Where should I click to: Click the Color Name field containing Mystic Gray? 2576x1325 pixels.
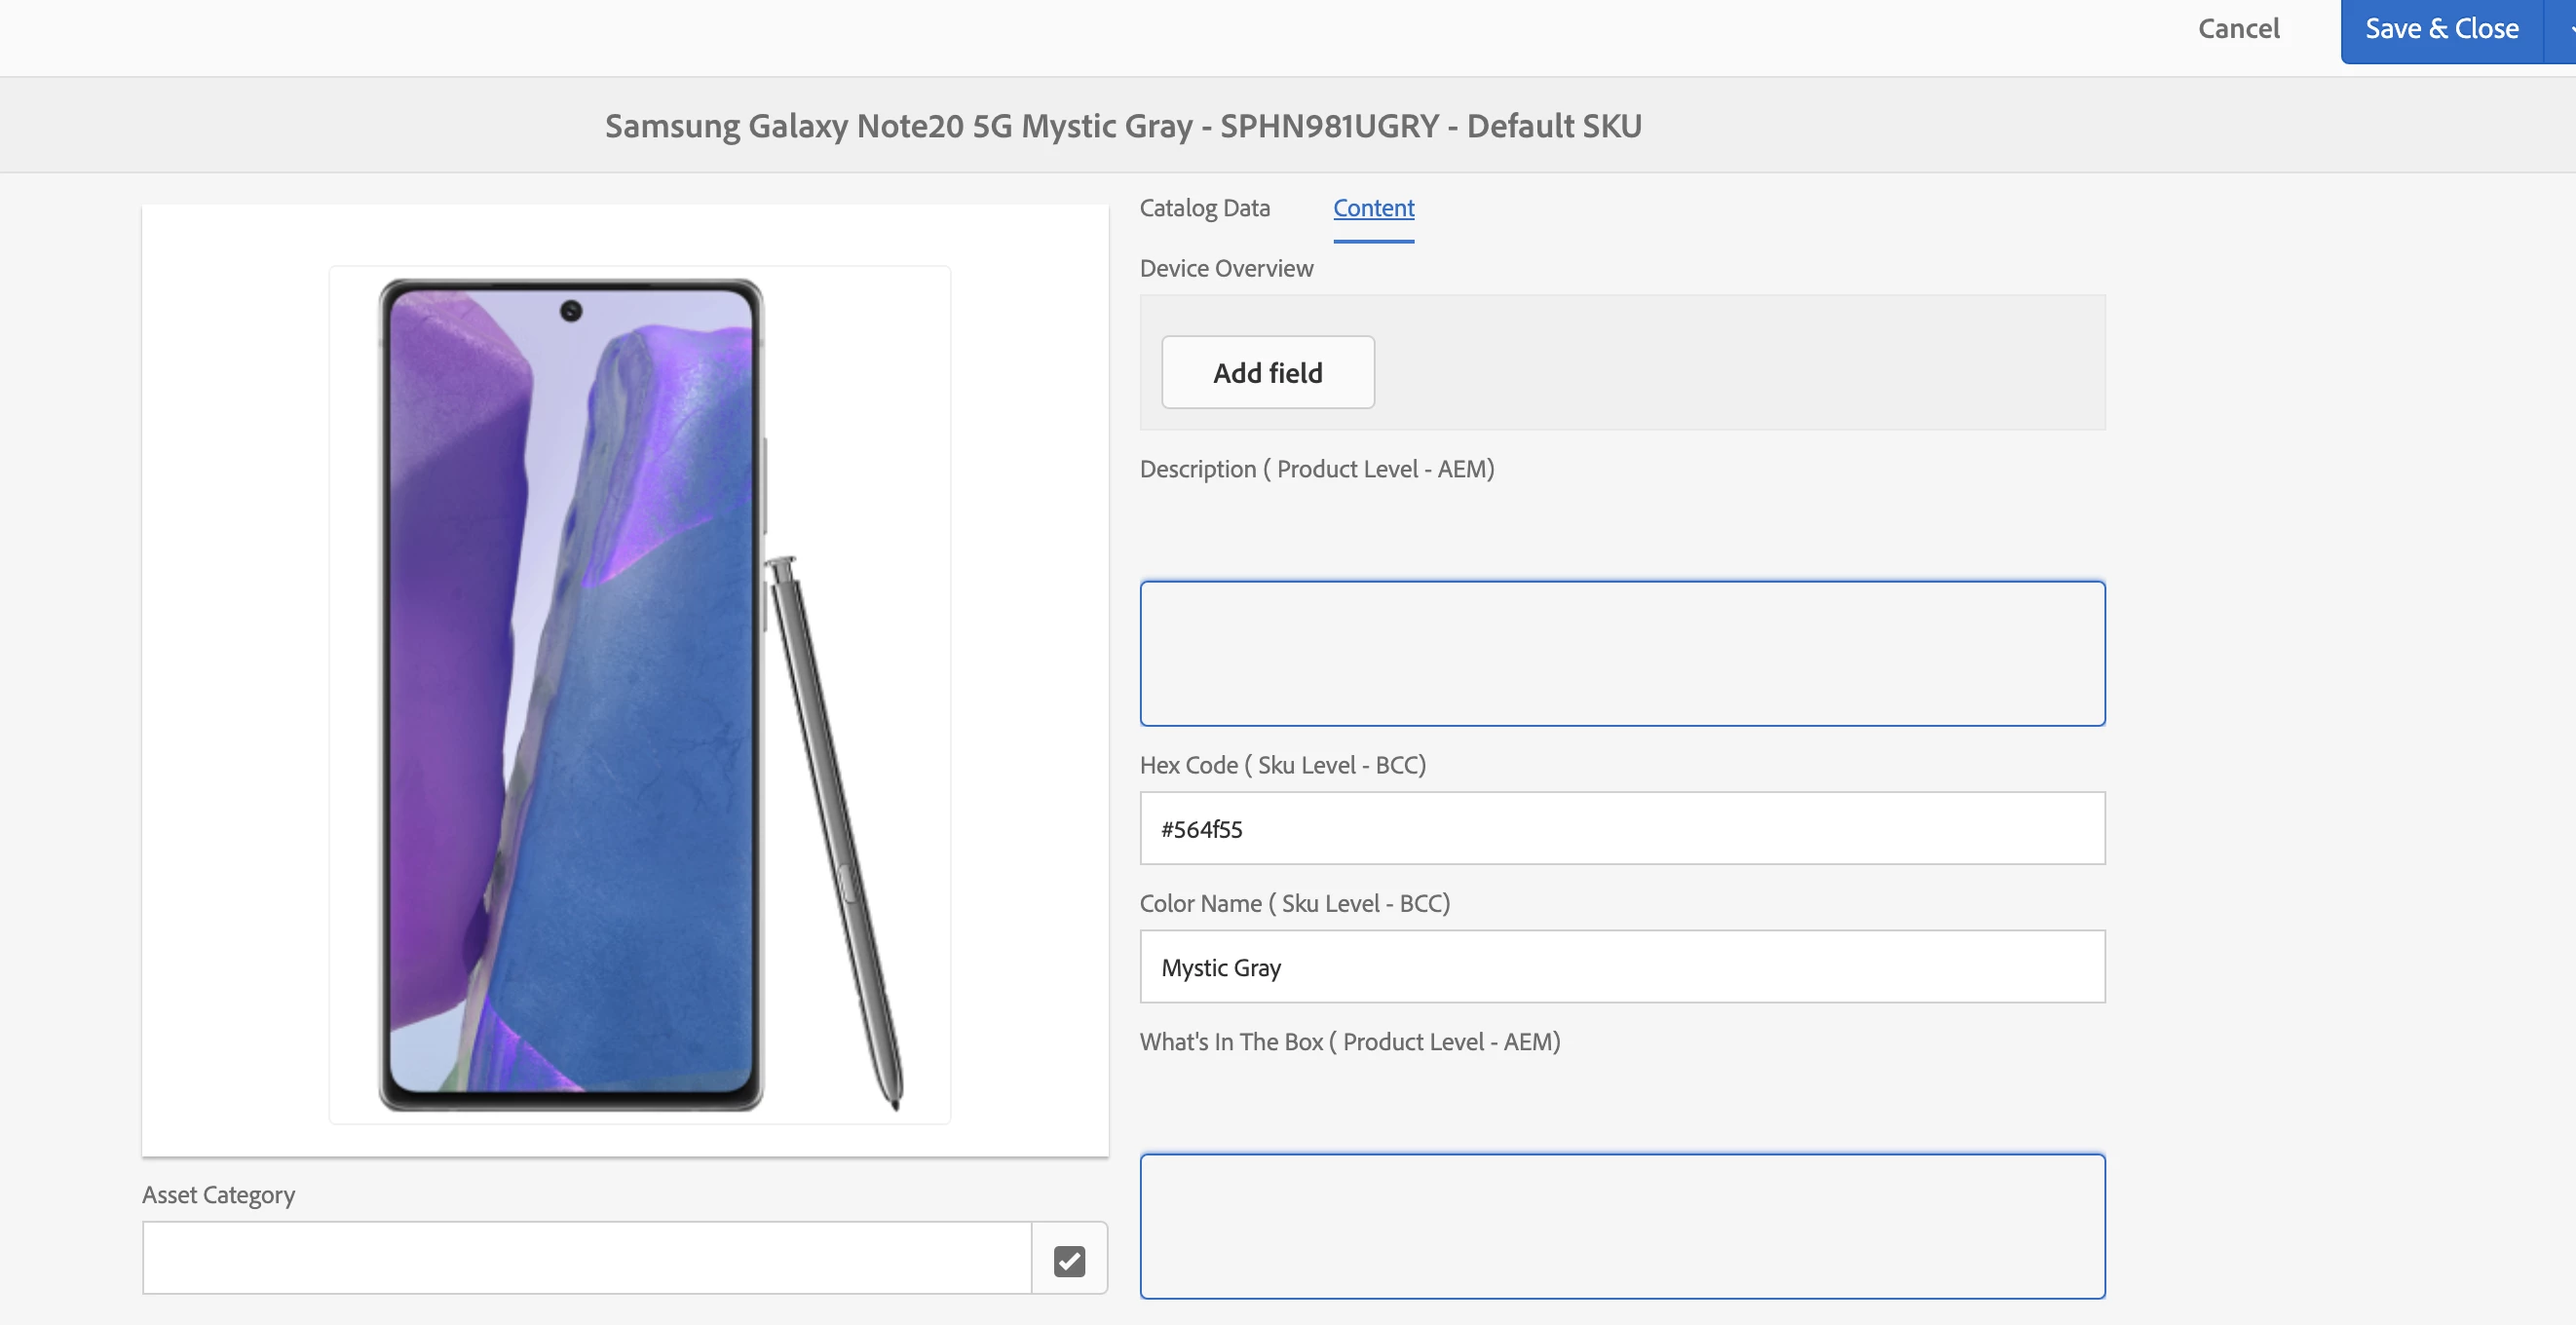(1621, 967)
